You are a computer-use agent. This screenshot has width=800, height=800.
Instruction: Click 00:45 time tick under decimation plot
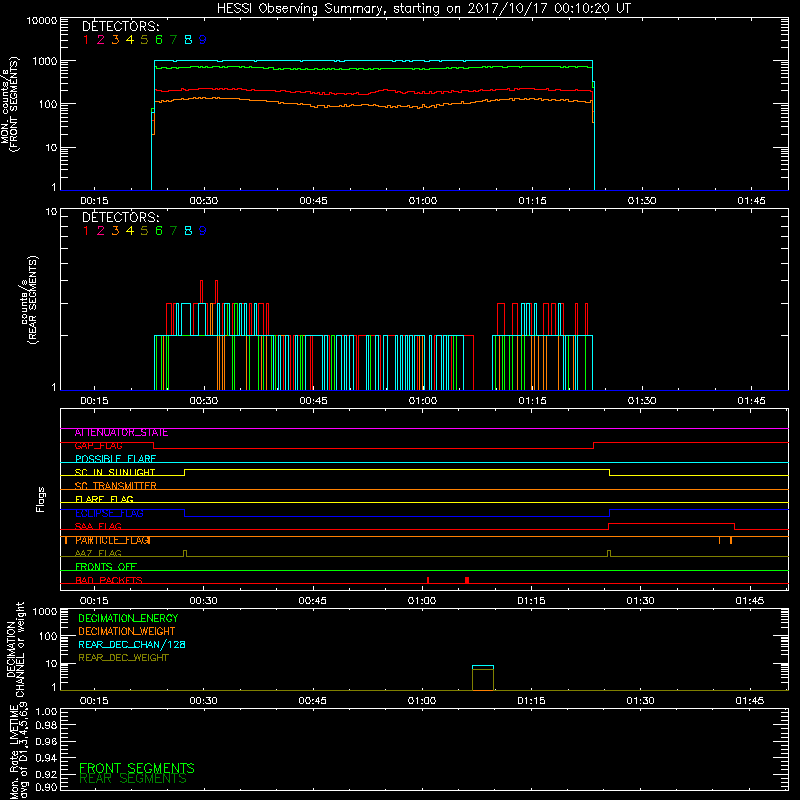click(x=313, y=701)
